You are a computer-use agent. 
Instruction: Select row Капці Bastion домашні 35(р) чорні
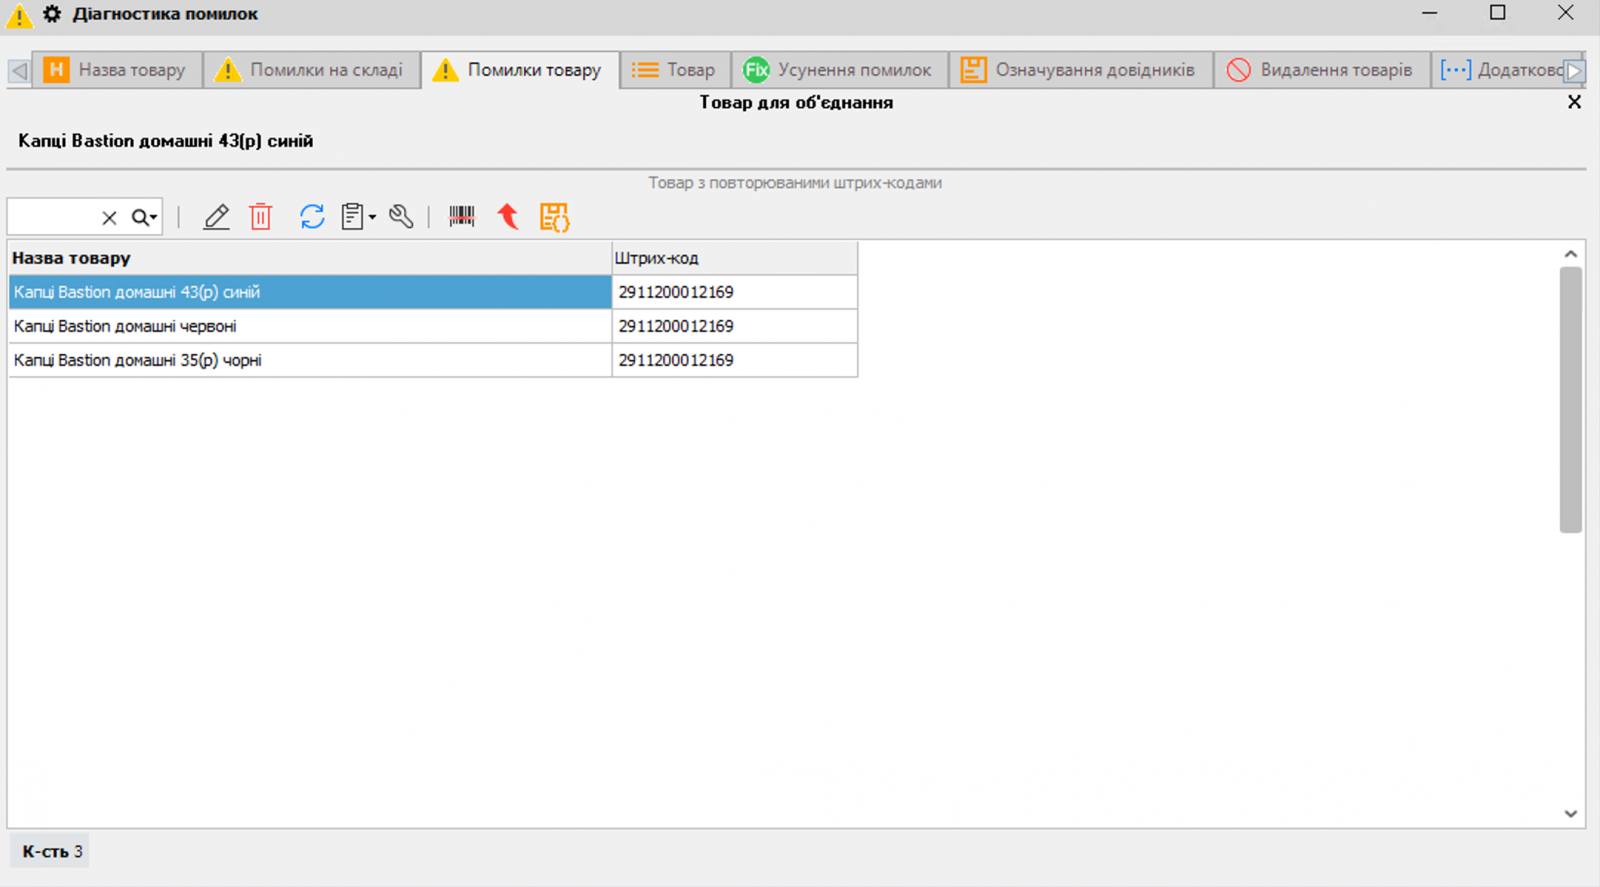point(310,360)
